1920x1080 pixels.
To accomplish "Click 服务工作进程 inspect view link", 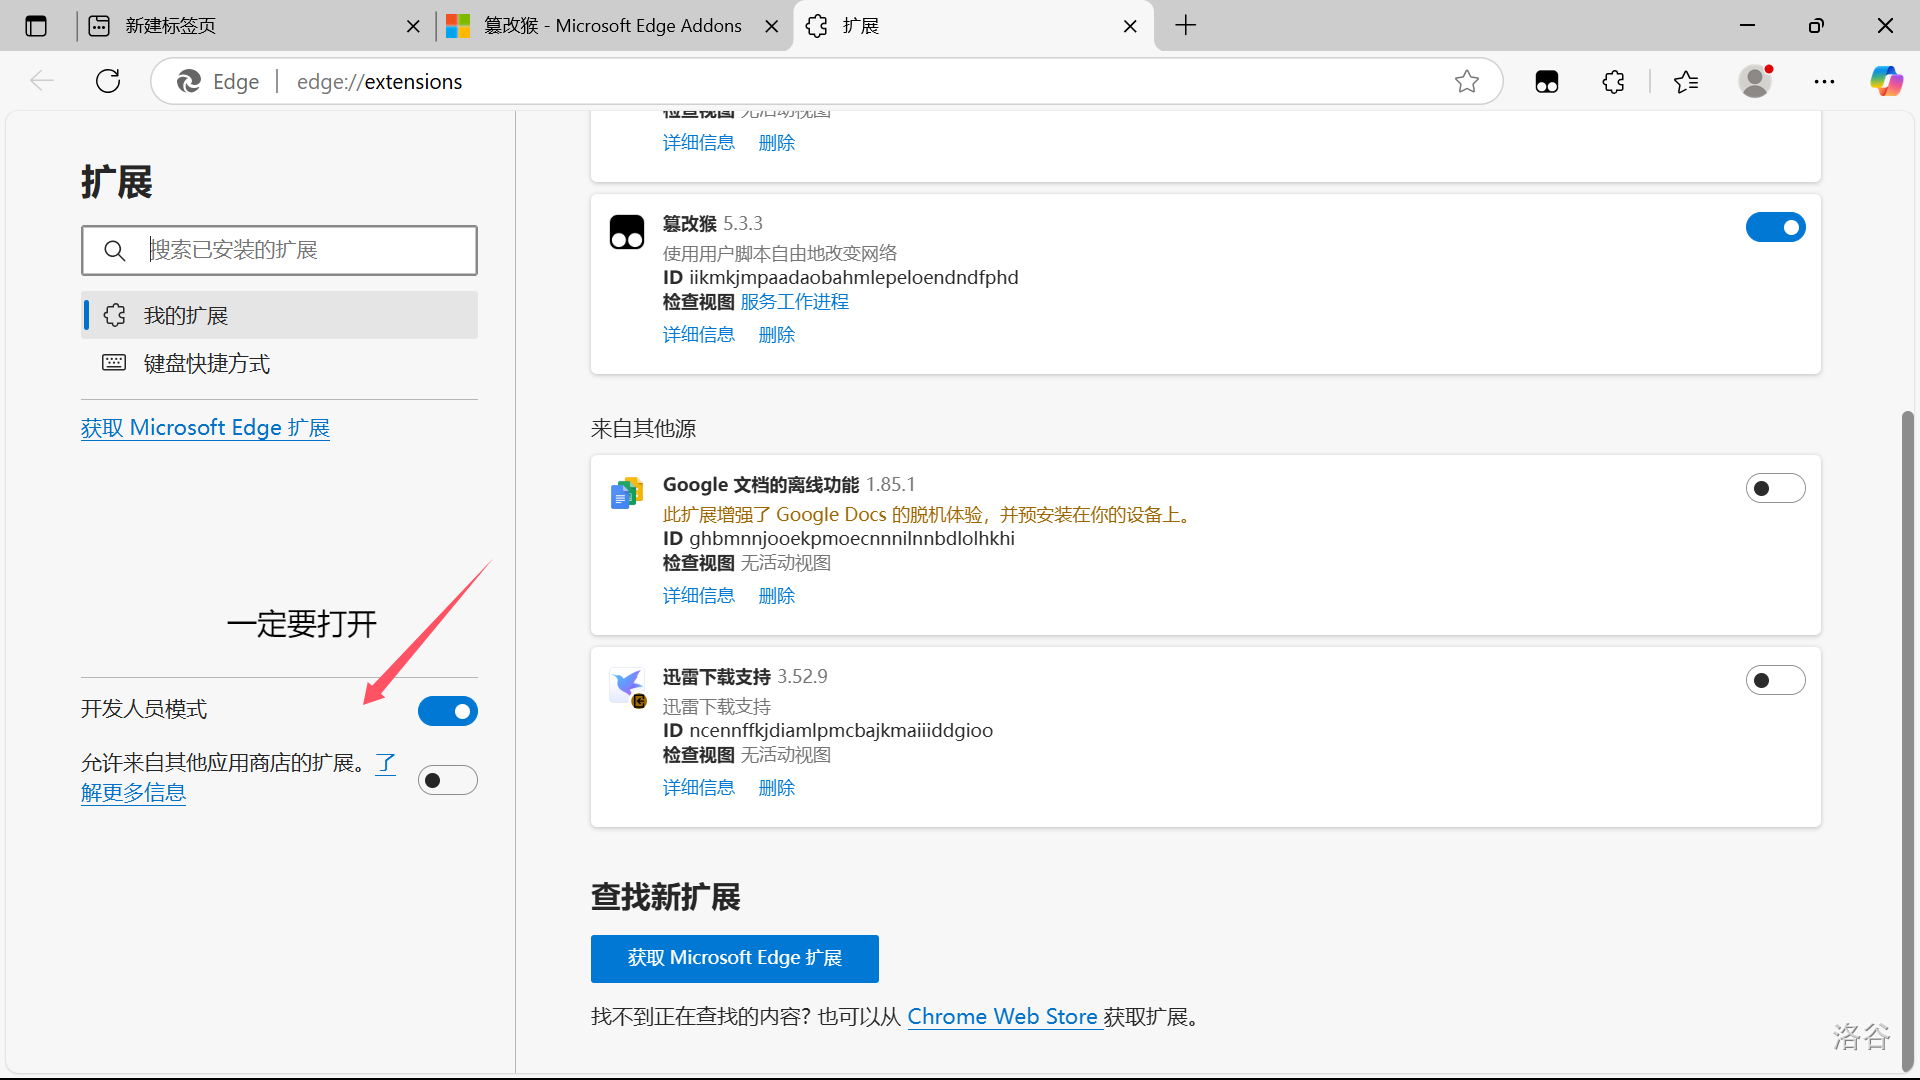I will 794,302.
